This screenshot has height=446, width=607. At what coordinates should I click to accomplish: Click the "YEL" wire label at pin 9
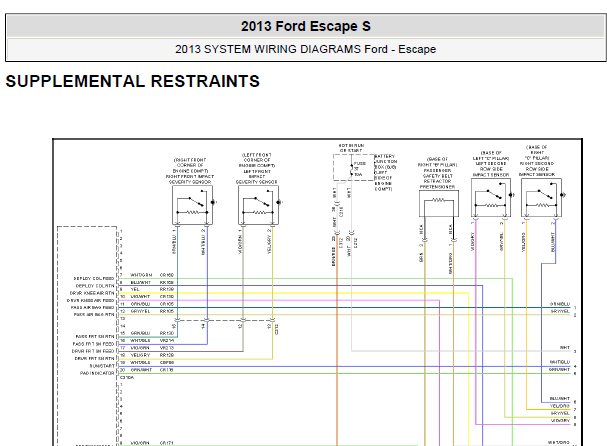[135, 290]
